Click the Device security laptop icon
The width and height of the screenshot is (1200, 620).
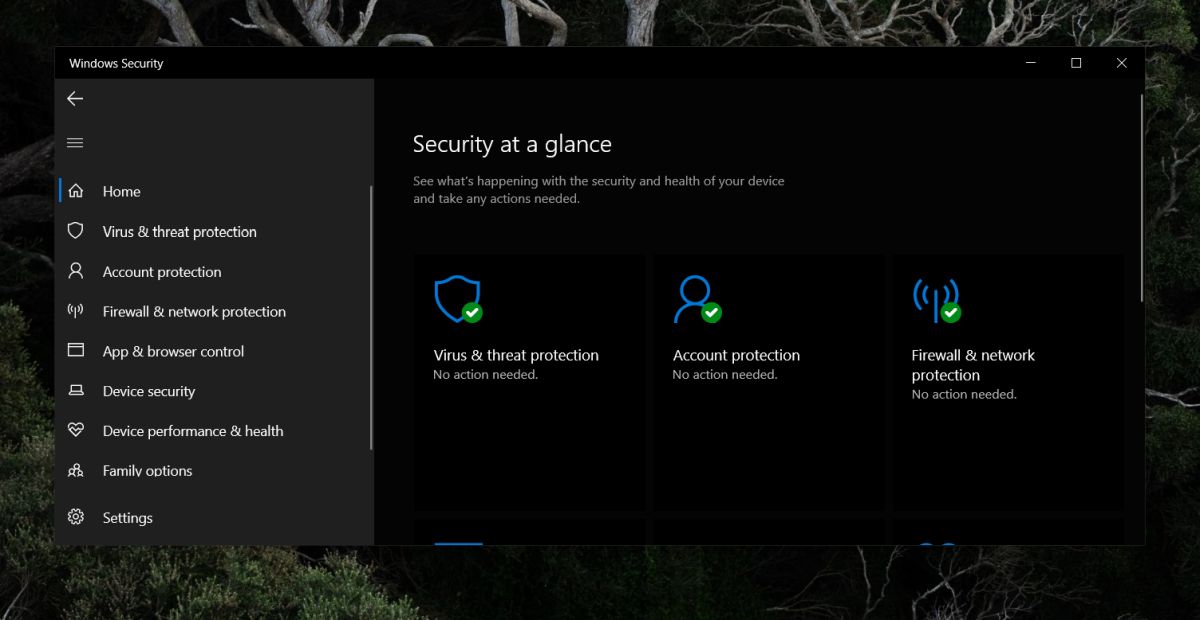[76, 391]
